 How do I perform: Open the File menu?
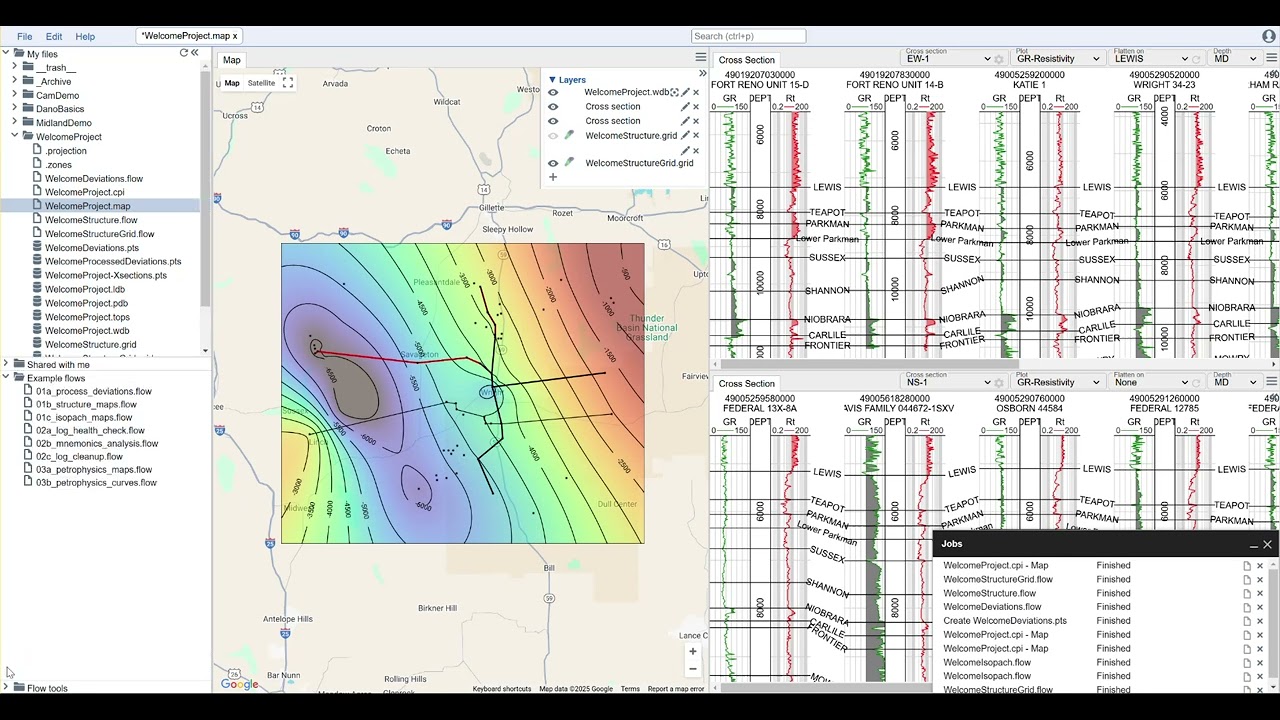pyautogui.click(x=24, y=36)
